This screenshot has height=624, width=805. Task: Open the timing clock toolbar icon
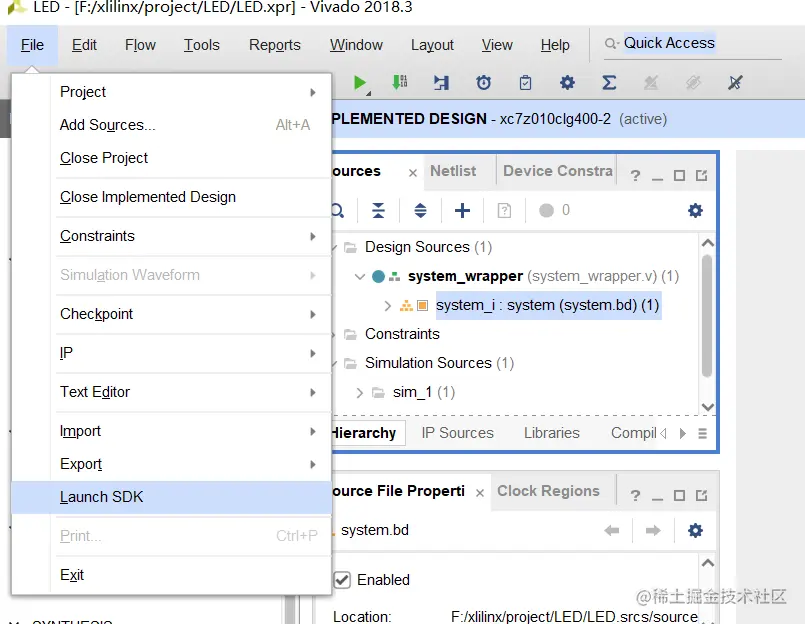(x=483, y=83)
